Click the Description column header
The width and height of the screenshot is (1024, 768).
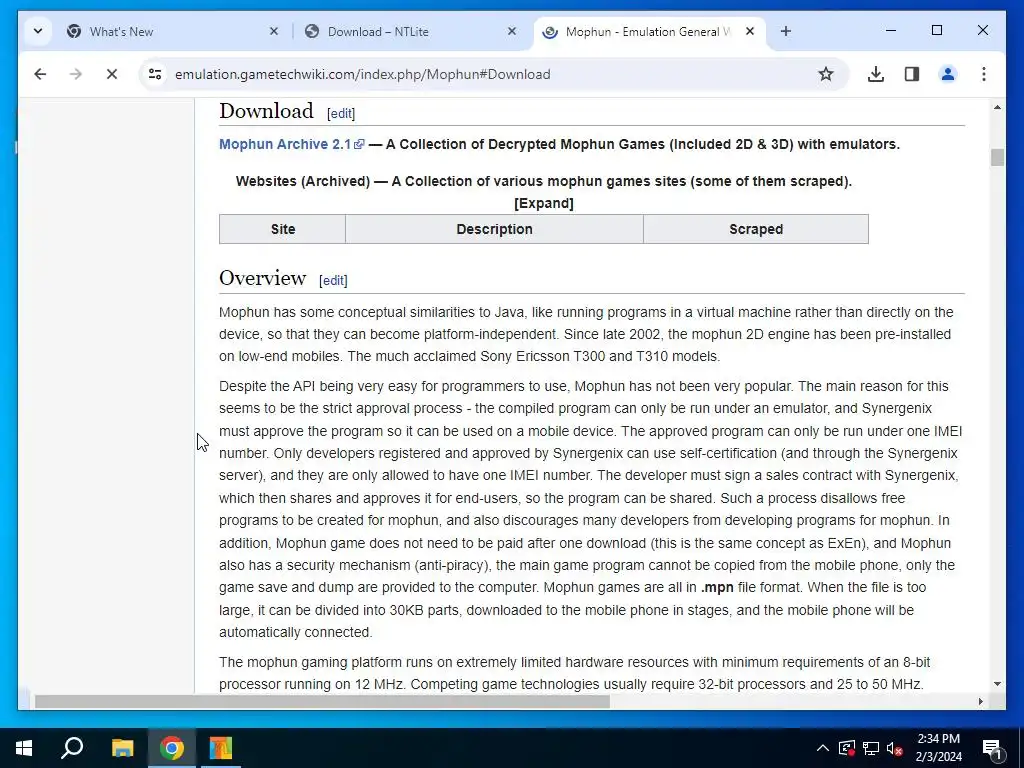click(494, 229)
